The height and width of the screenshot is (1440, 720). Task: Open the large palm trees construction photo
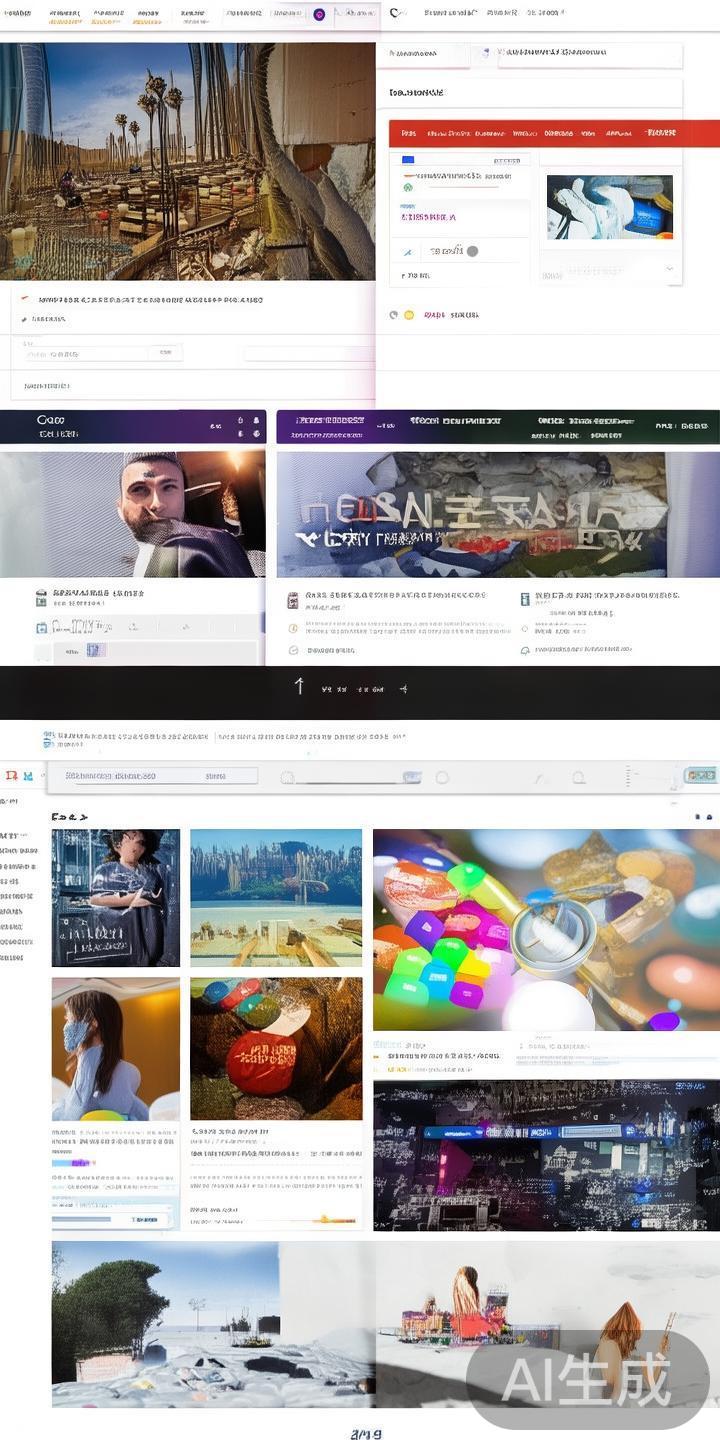pyautogui.click(x=187, y=161)
